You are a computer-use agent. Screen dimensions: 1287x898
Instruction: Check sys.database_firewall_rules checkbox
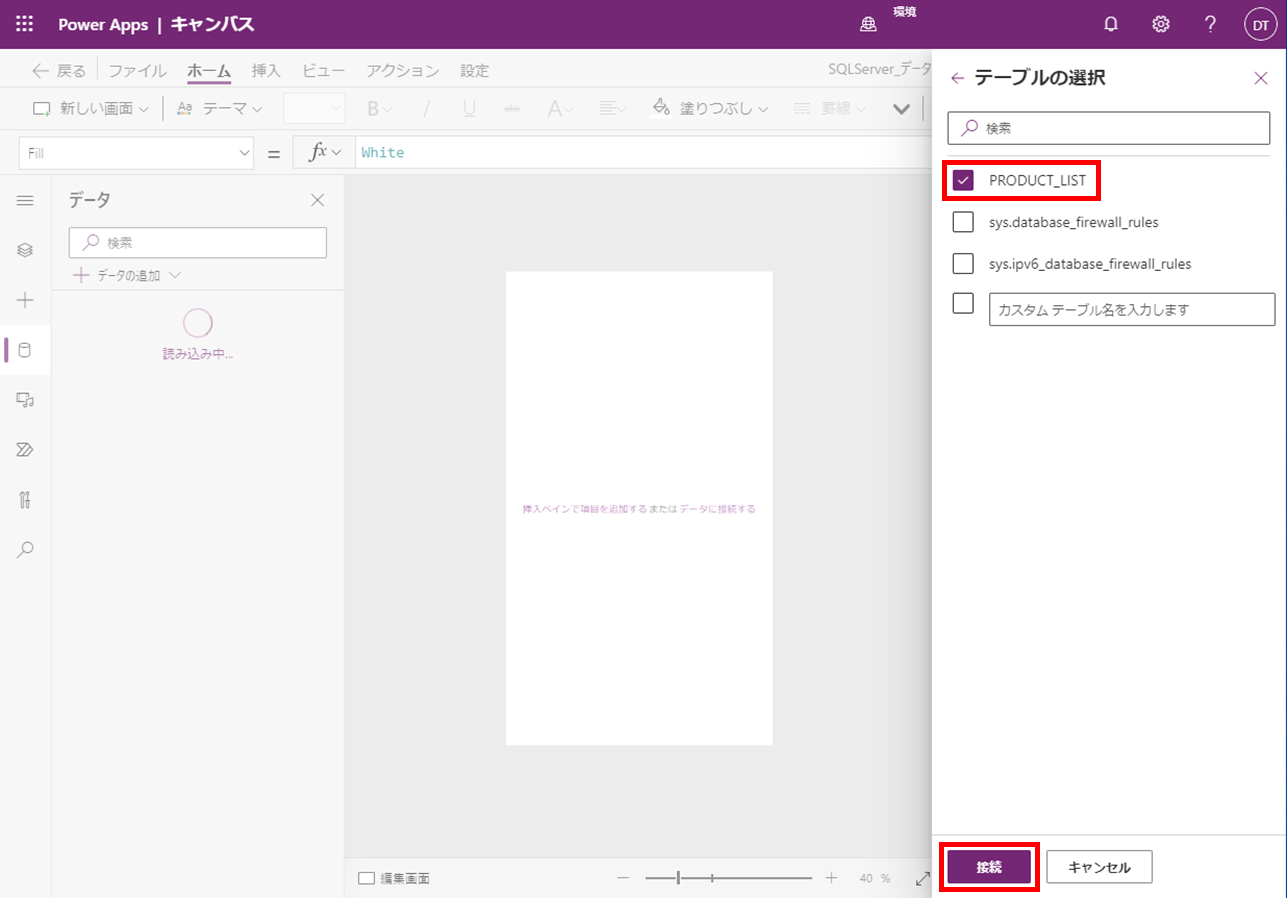[964, 222]
